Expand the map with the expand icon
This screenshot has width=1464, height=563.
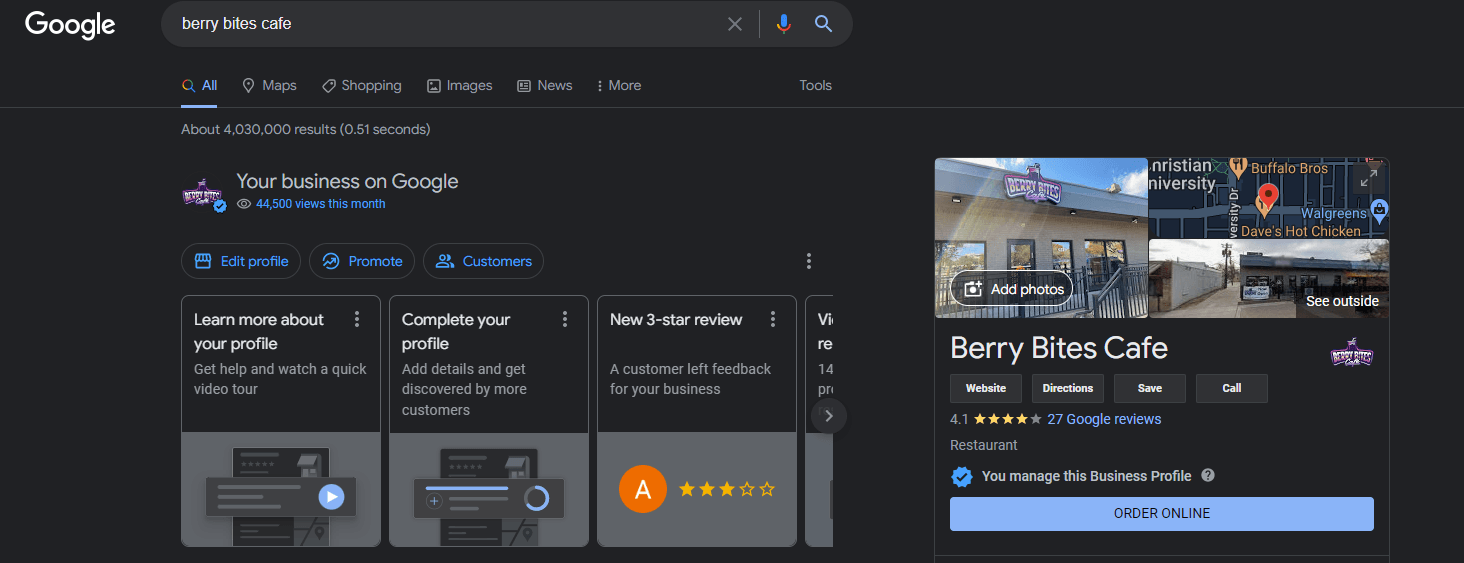click(x=1369, y=177)
